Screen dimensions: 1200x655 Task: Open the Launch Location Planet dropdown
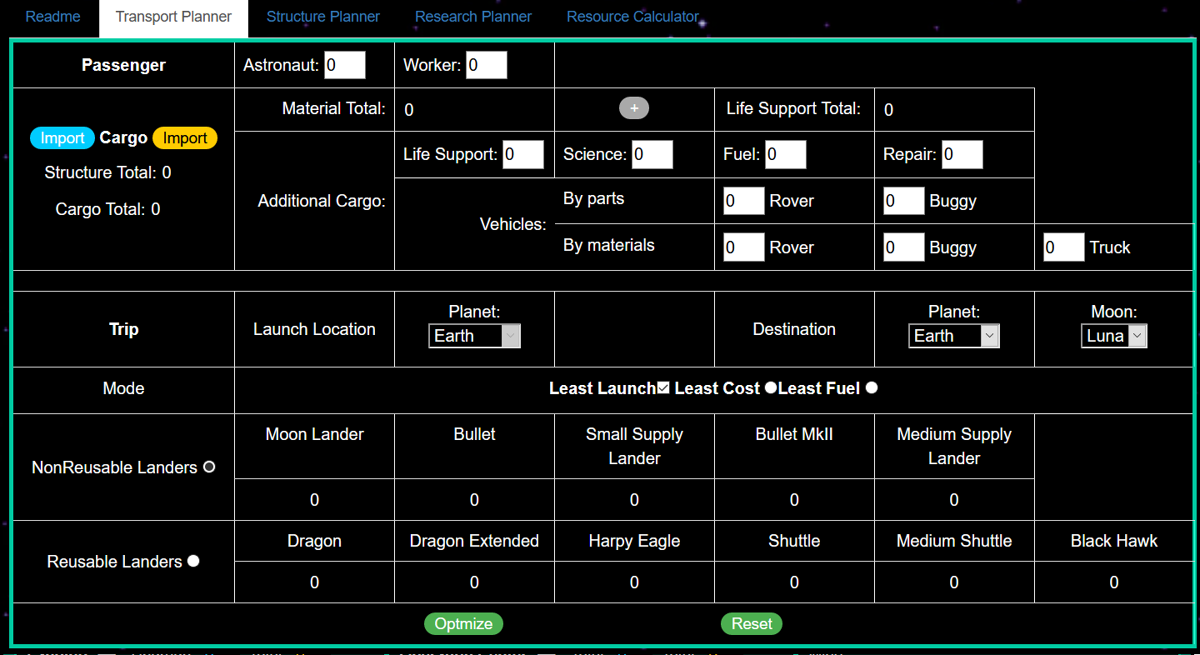tap(474, 336)
